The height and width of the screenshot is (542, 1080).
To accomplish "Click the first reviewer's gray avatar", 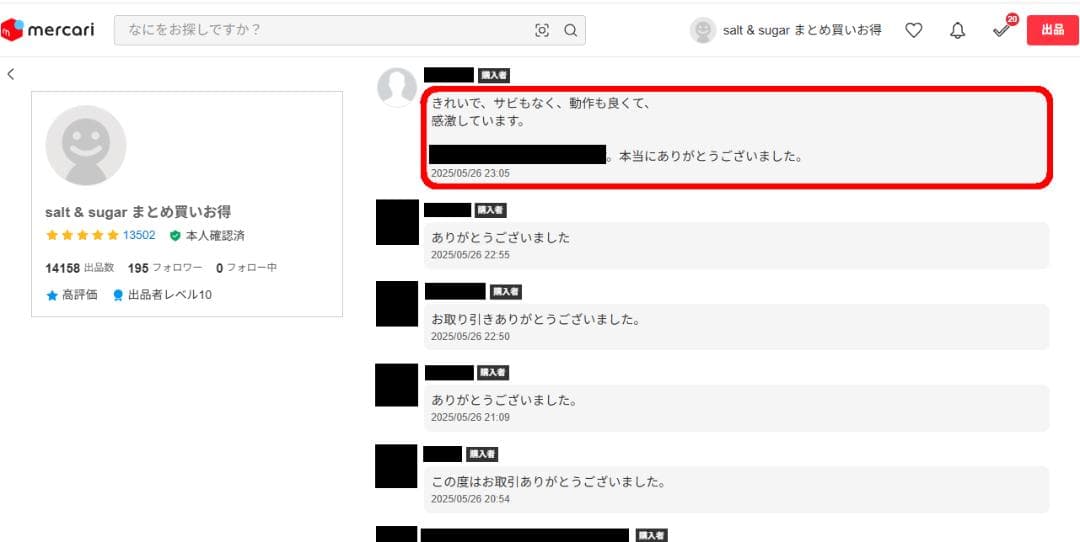I will coord(396,87).
